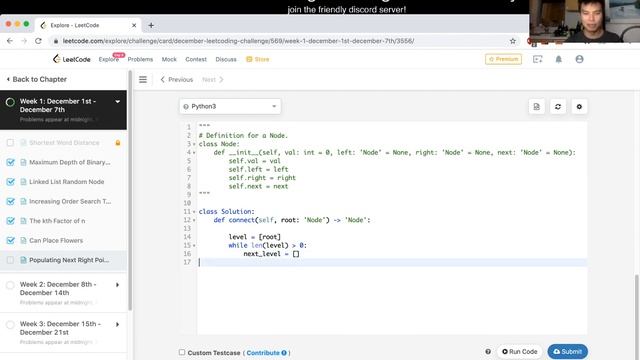Viewport: 640px width, 360px height.
Task: Click the browser address bar URL
Action: click(x=238, y=41)
